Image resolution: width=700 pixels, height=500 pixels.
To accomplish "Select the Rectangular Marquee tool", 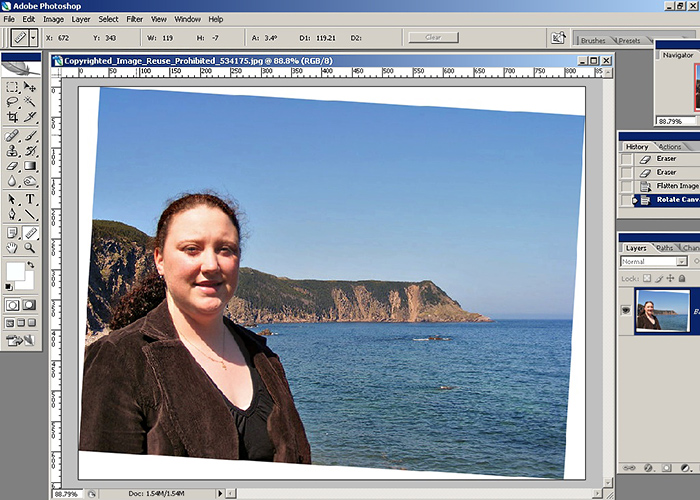I will 12,87.
